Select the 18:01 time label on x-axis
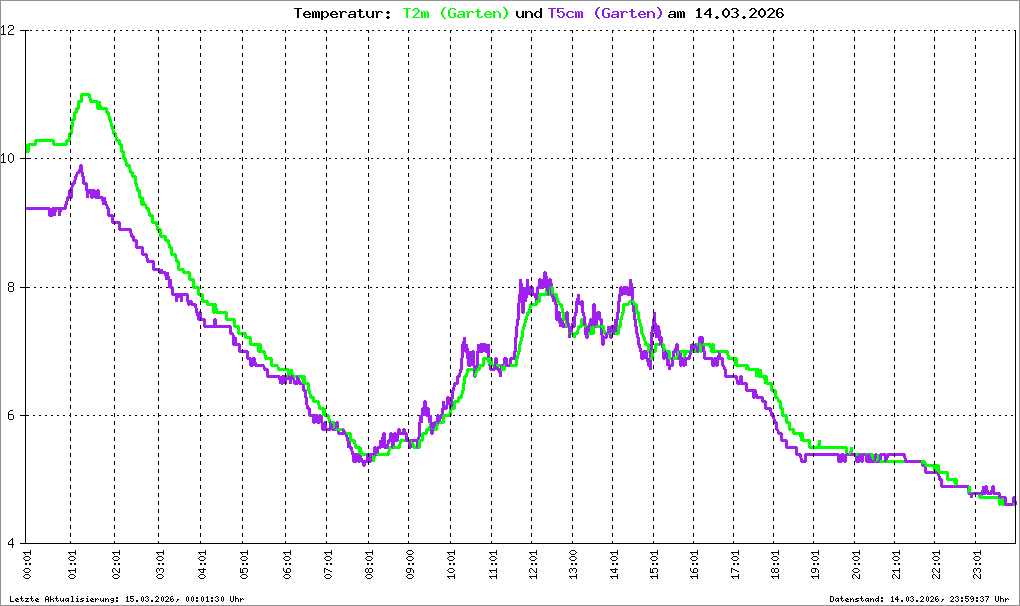The height and width of the screenshot is (606, 1020). [777, 563]
